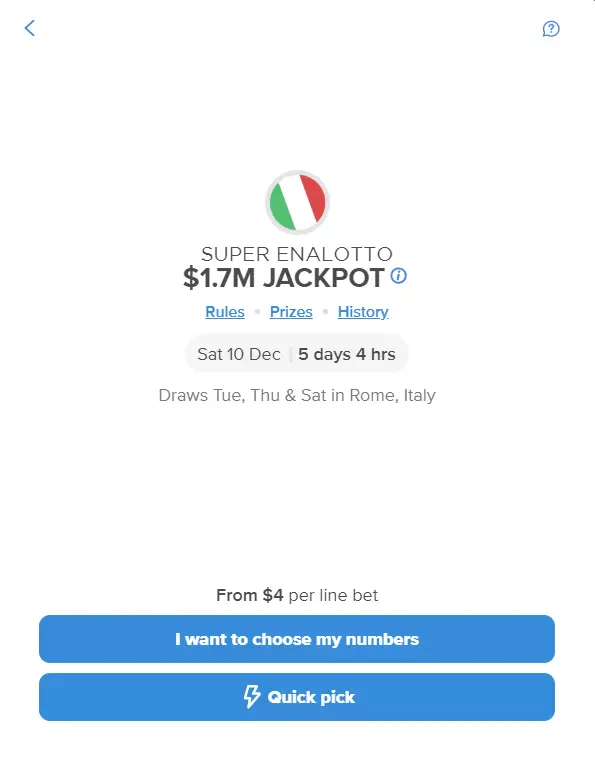This screenshot has height=782, width=595.
Task: Click the SUPER ENALOTTO title
Action: click(x=297, y=254)
